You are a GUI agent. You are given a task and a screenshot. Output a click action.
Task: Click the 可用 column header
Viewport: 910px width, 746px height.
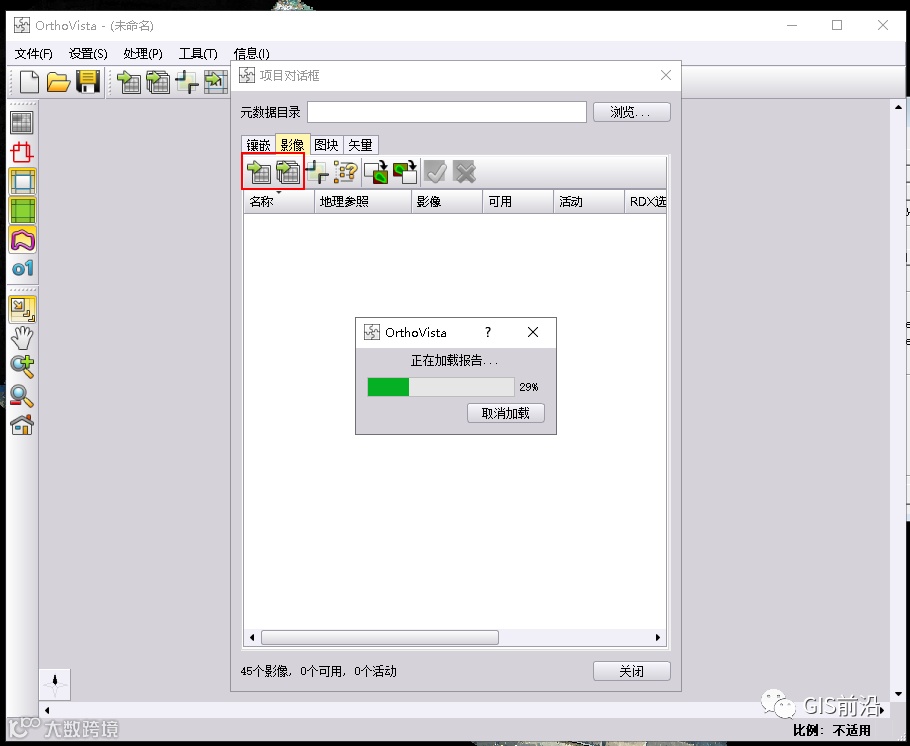tap(518, 201)
